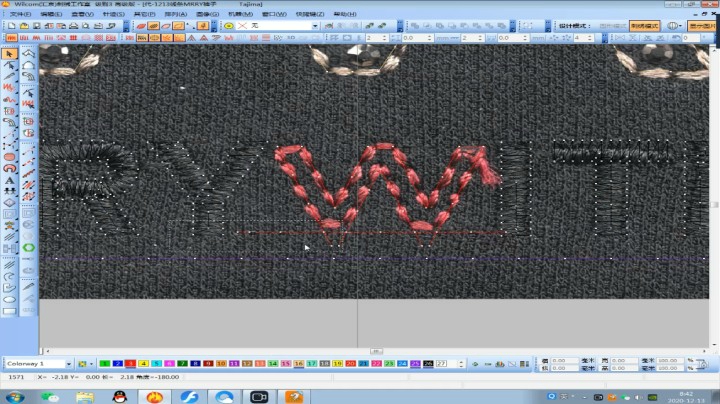The height and width of the screenshot is (404, 720).
Task: Select green color swatch 1
Action: point(105,364)
